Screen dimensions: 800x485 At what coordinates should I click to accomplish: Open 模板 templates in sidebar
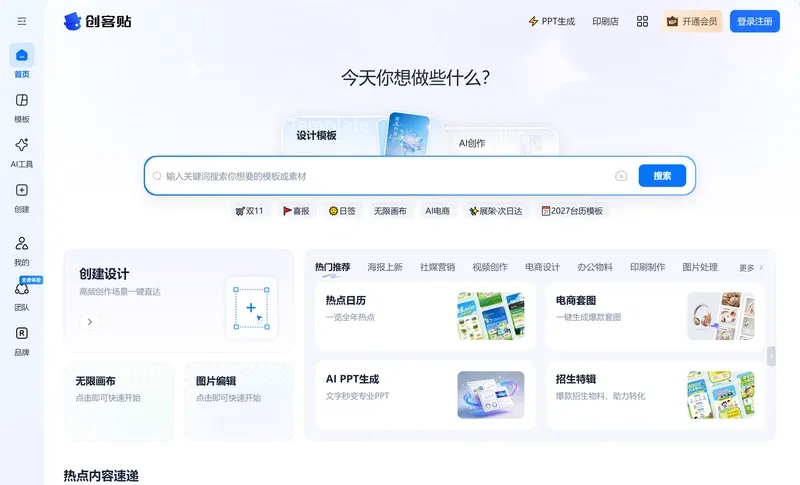point(21,108)
